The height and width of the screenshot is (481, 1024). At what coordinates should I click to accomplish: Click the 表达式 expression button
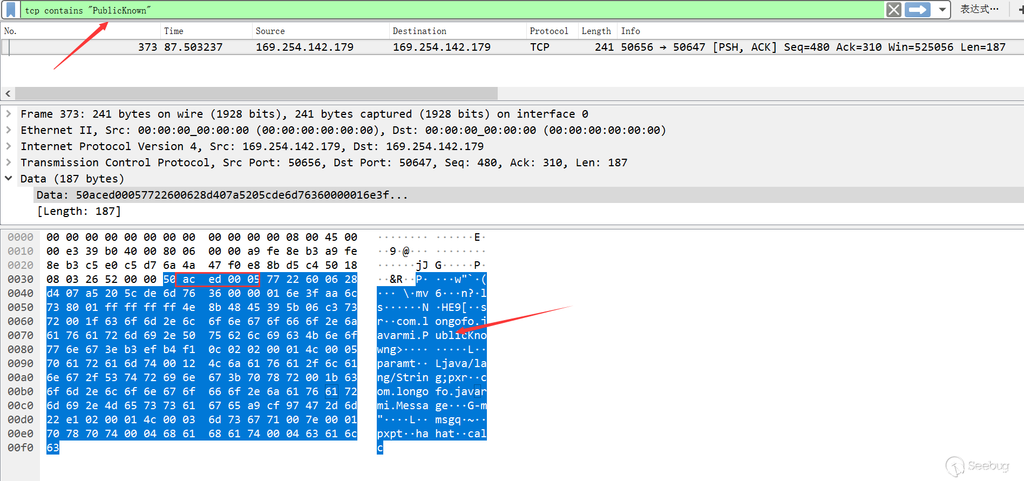[979, 9]
